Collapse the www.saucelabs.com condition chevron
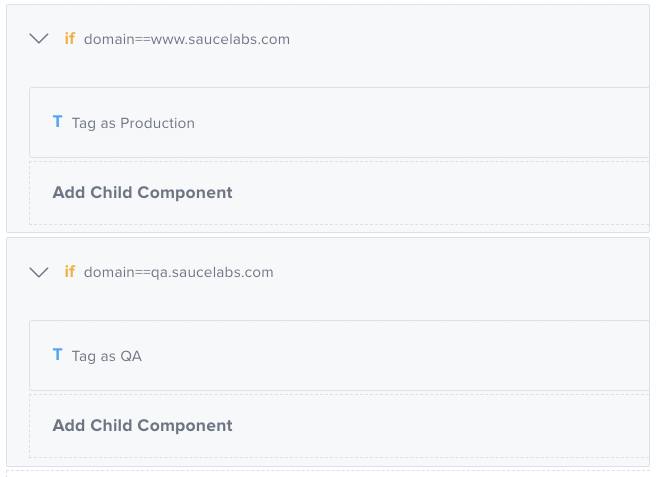The image size is (658, 477). coord(39,40)
